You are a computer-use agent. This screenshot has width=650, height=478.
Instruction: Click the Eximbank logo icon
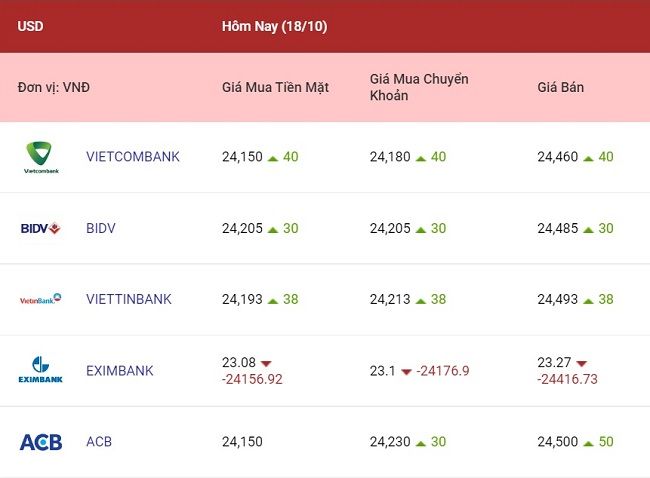point(41,369)
